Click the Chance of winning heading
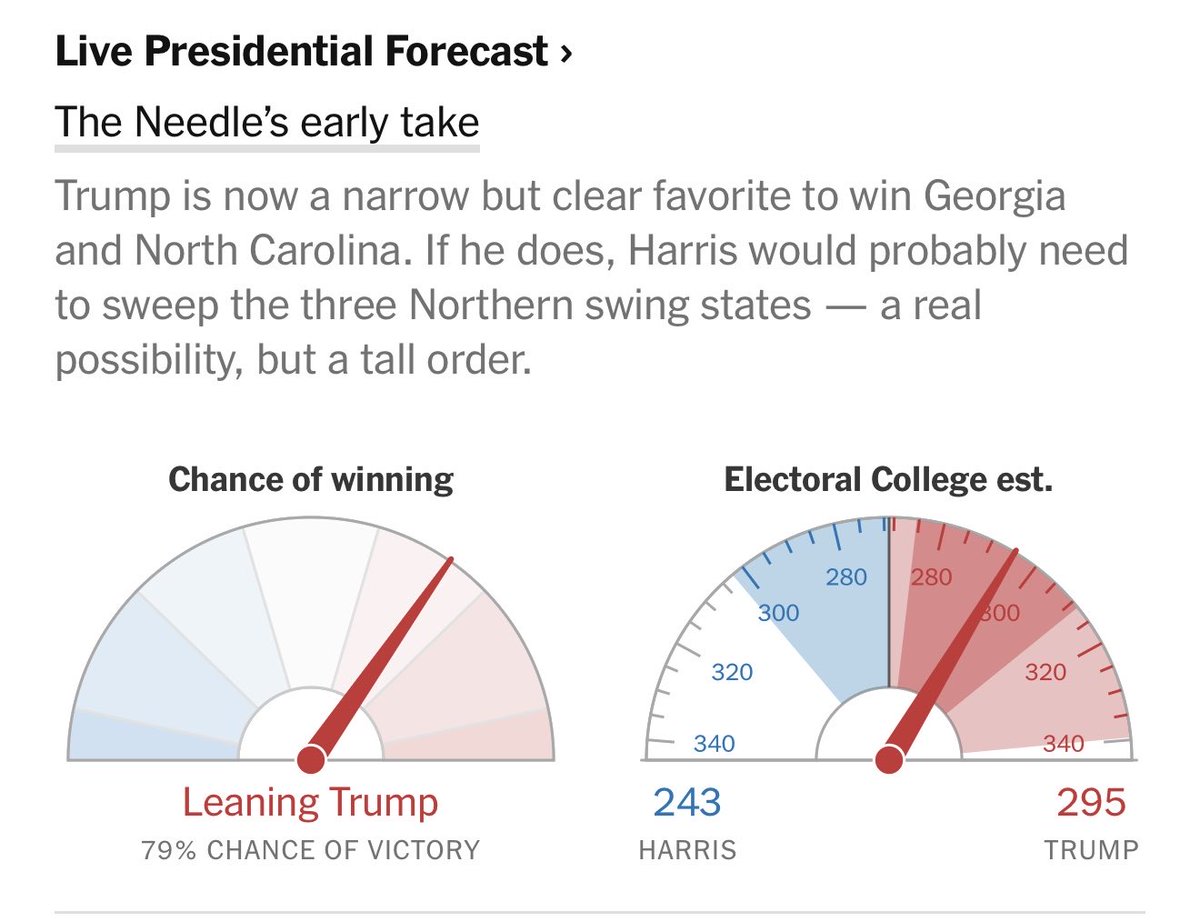 (x=311, y=480)
